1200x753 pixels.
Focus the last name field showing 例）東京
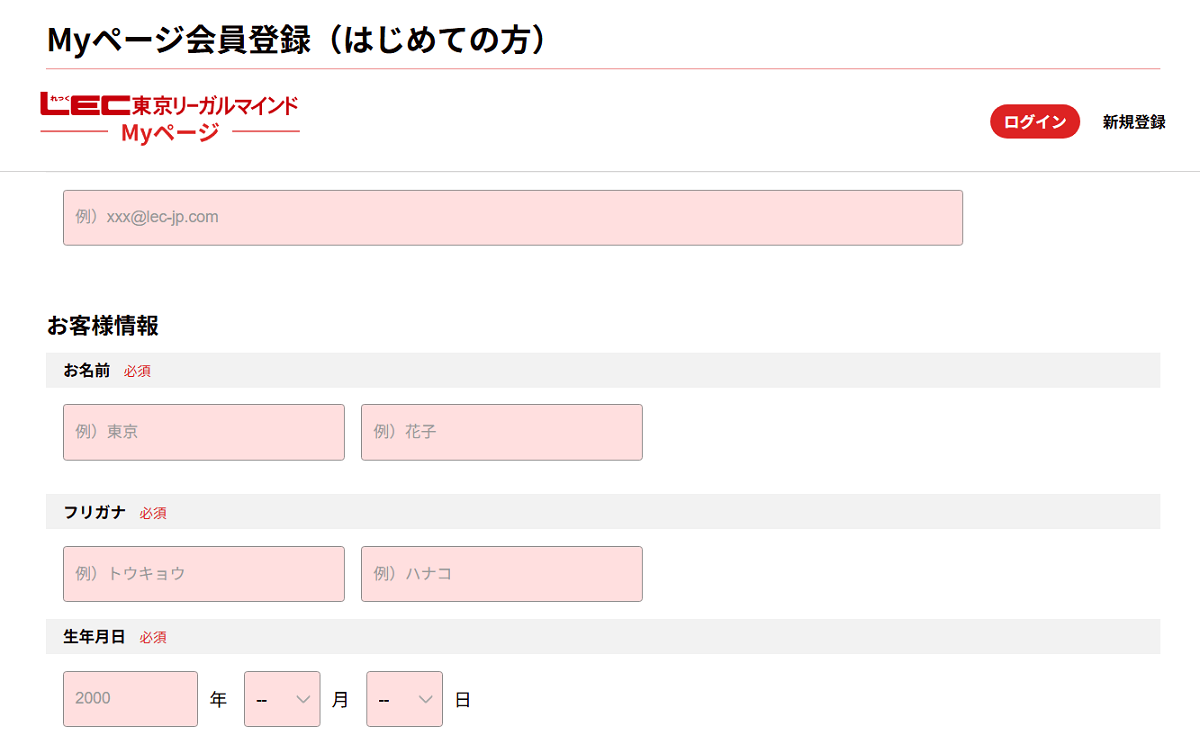tap(203, 432)
